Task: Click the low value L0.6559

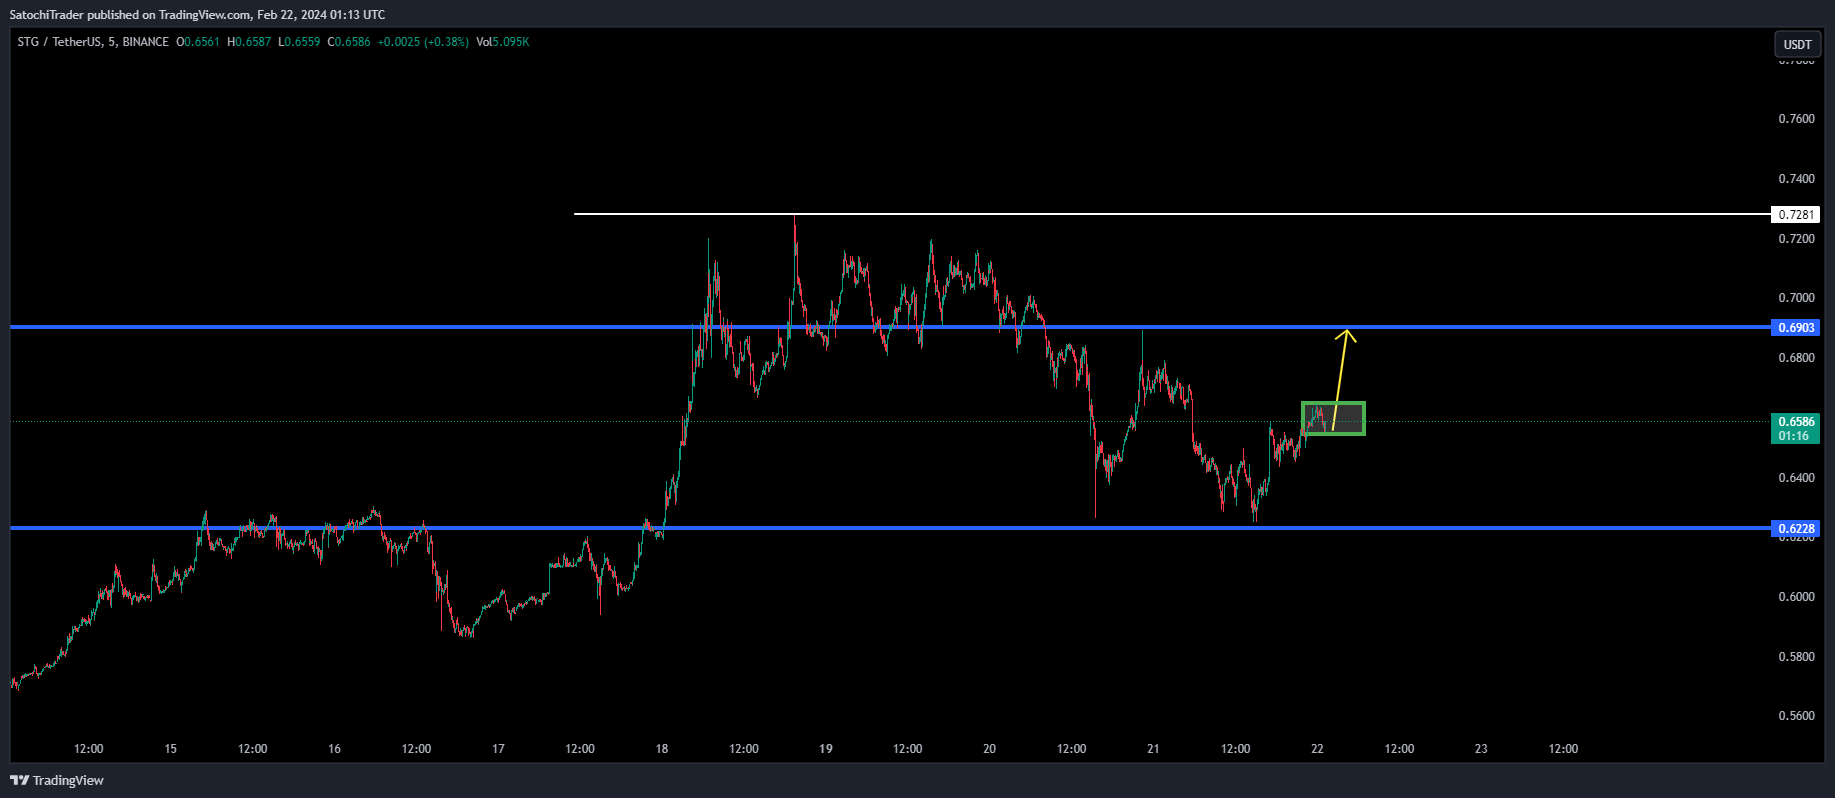Action: pos(299,42)
